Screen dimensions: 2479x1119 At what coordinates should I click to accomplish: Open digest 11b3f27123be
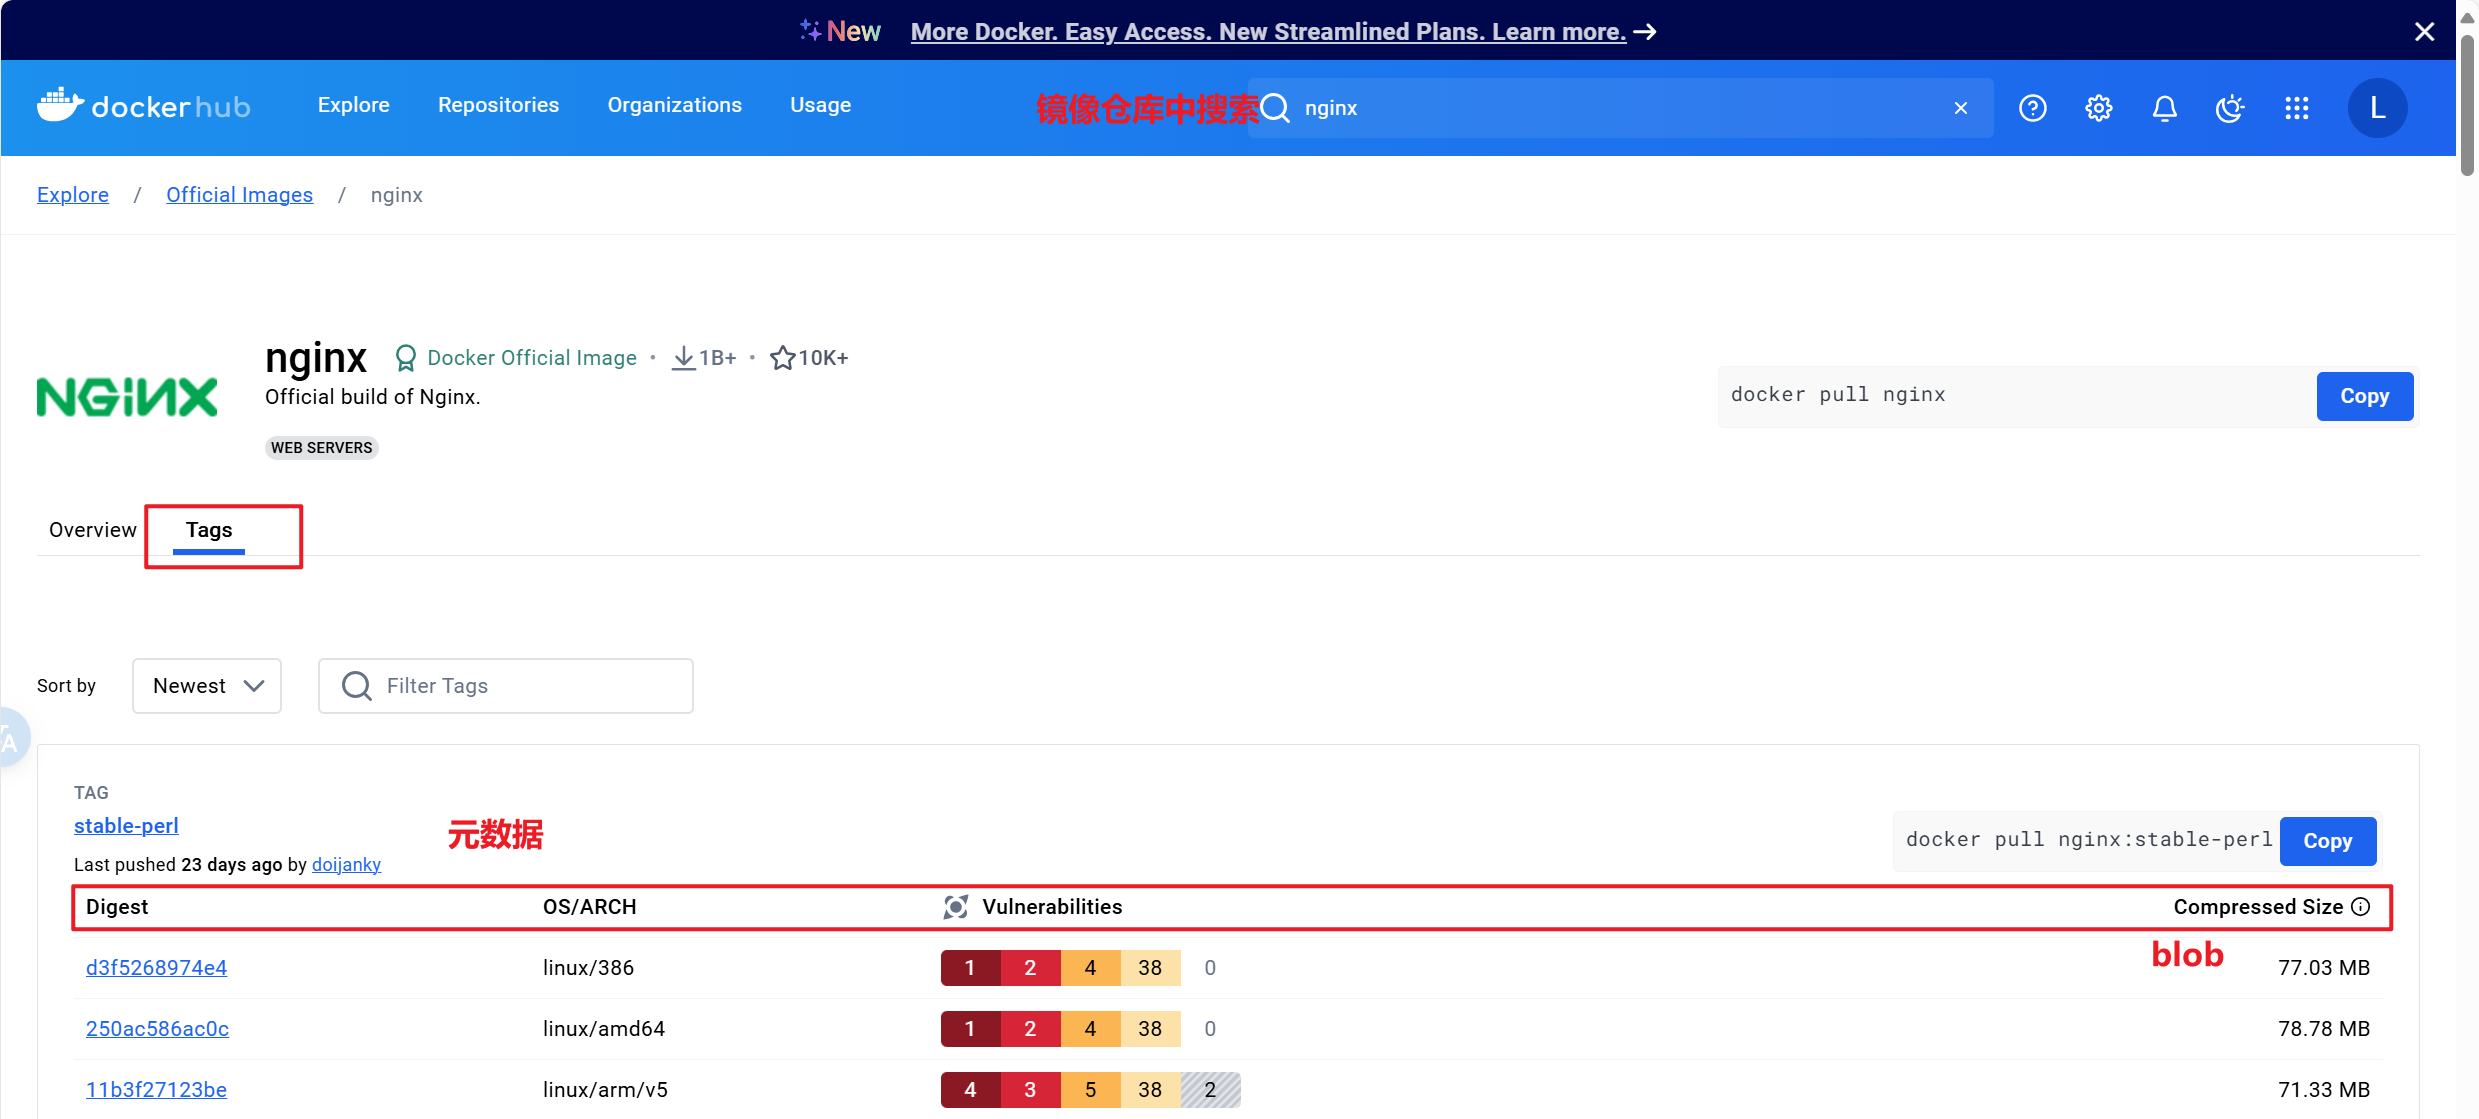point(157,1090)
